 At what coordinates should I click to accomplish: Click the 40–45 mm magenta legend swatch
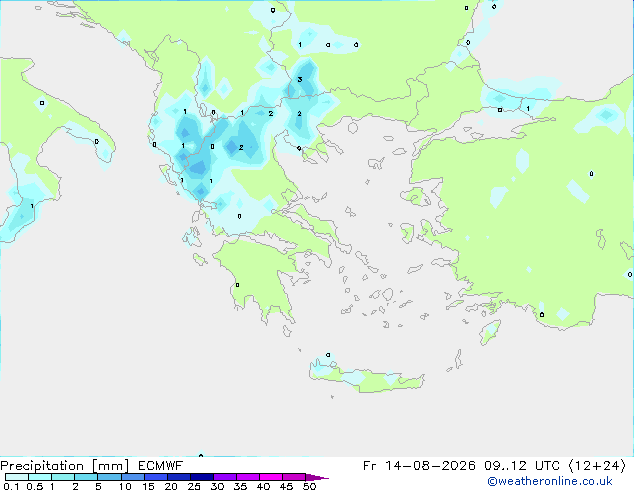click(x=271, y=477)
